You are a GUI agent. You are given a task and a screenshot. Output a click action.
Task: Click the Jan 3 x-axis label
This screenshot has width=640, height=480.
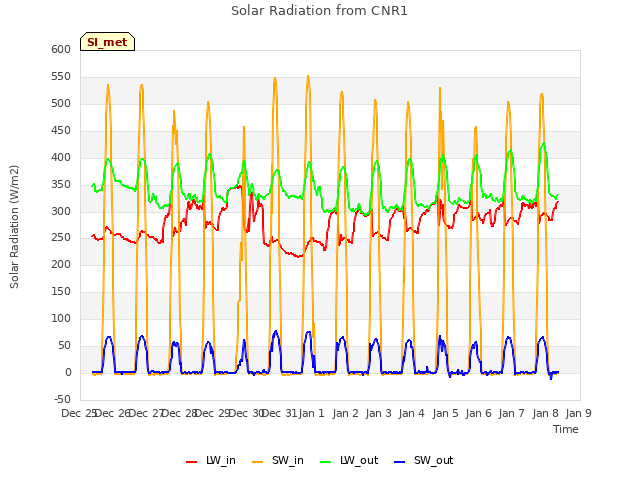378,413
